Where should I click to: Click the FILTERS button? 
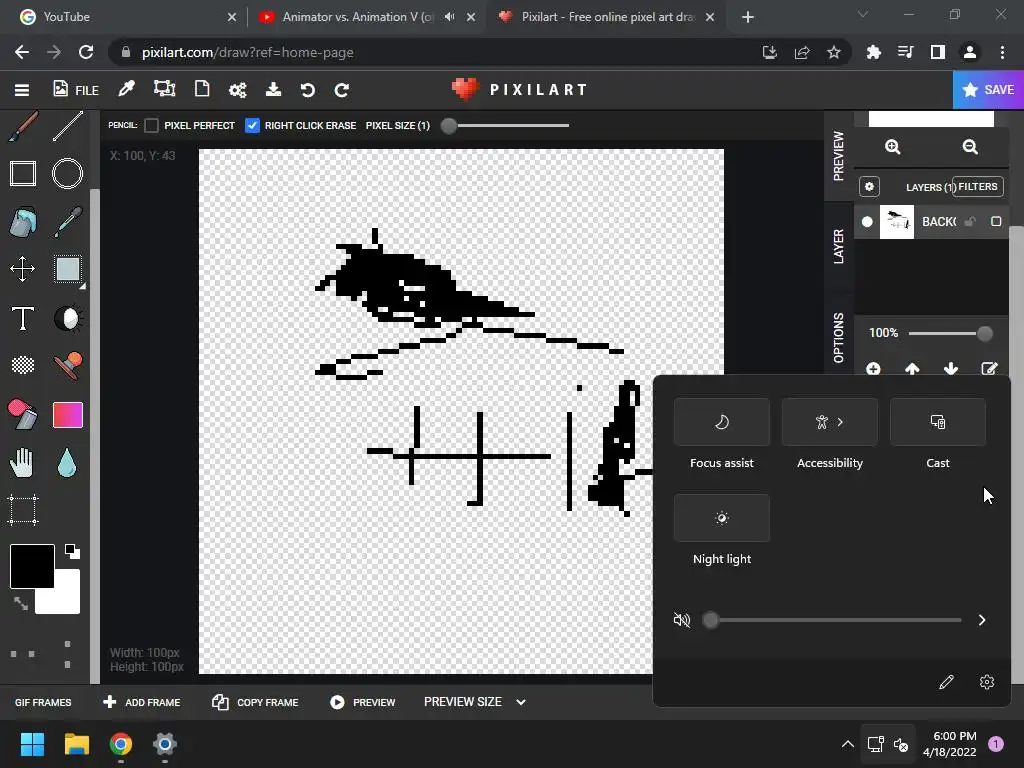(978, 187)
